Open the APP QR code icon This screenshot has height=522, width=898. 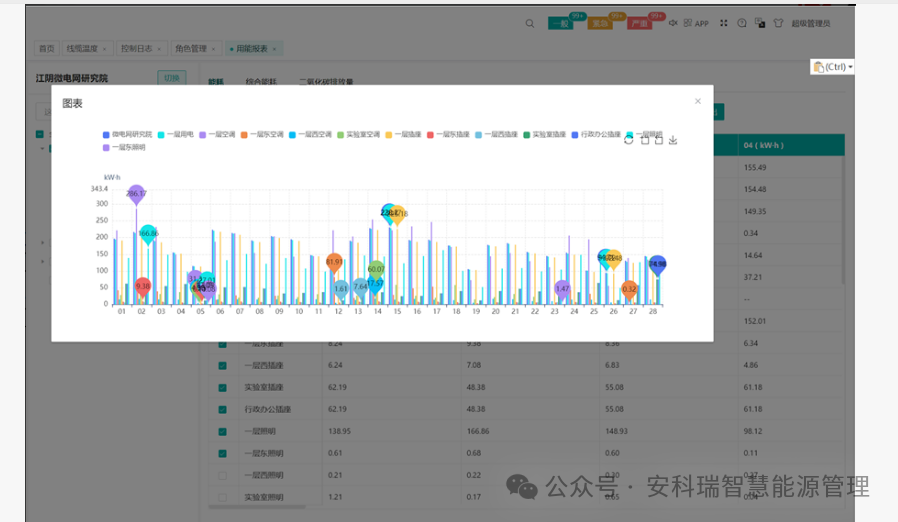(688, 23)
